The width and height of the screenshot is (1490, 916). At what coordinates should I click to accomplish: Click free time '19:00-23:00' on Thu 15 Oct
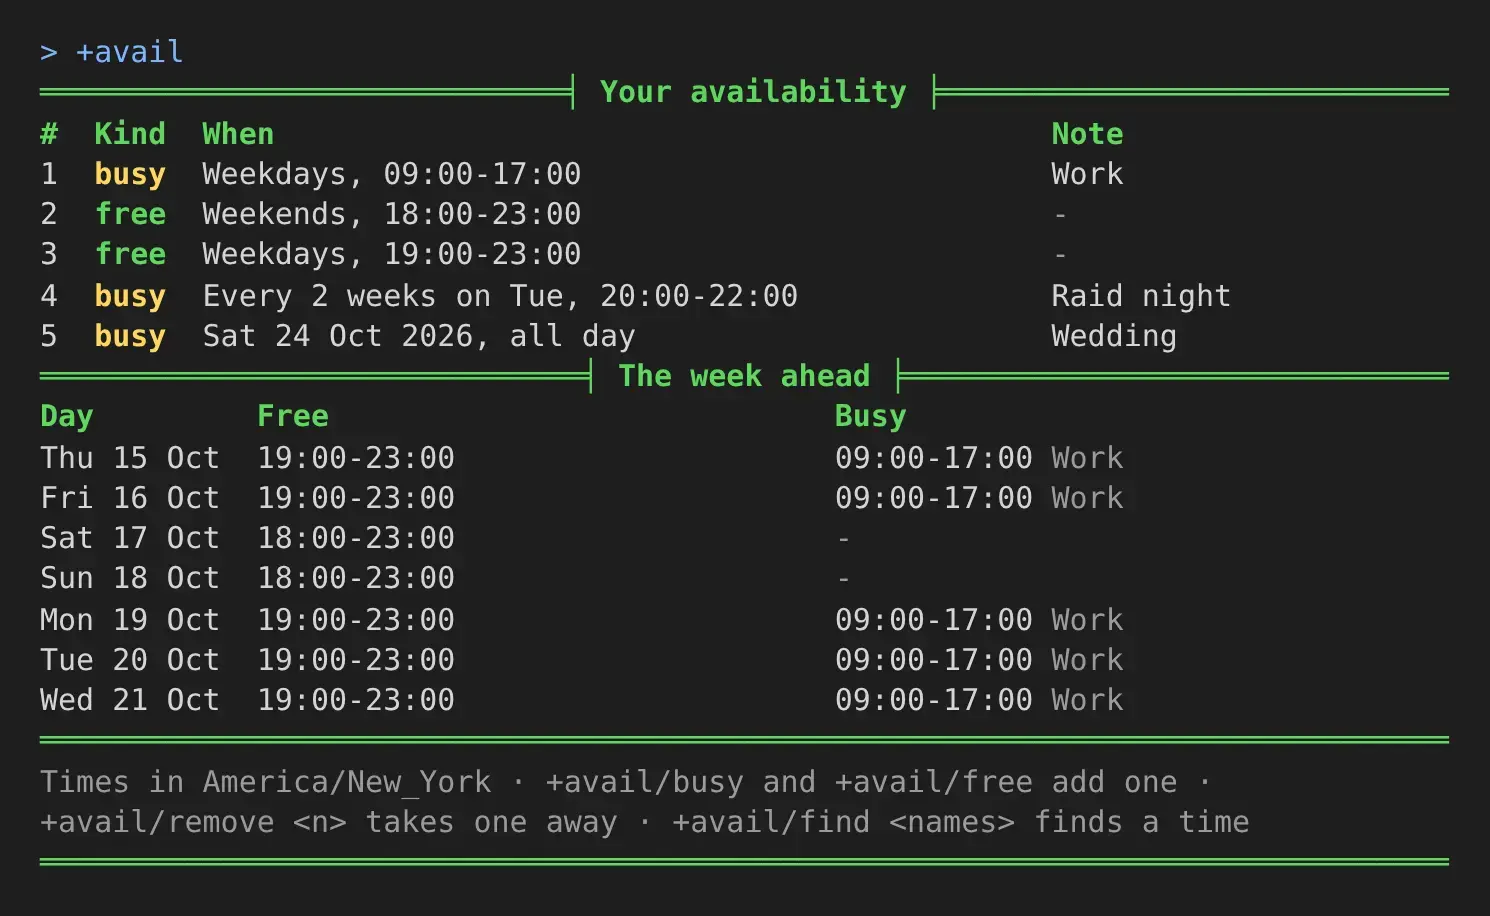click(356, 458)
